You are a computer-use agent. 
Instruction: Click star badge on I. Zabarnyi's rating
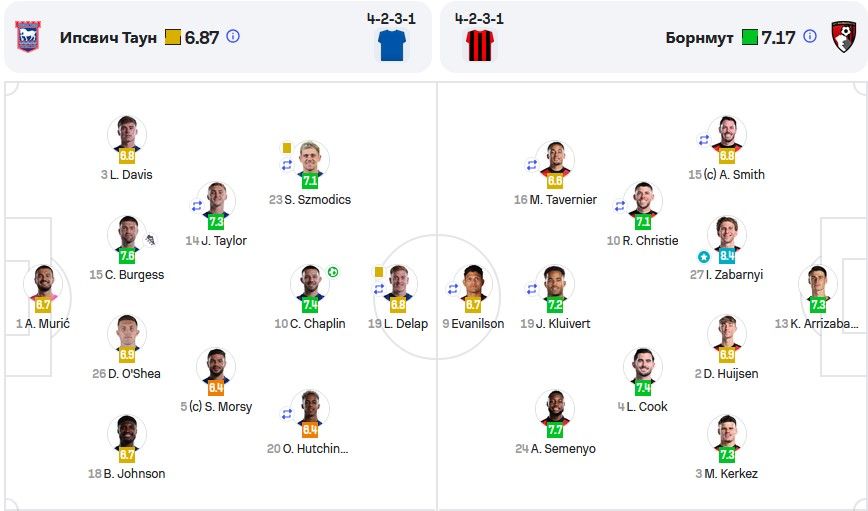tap(704, 256)
